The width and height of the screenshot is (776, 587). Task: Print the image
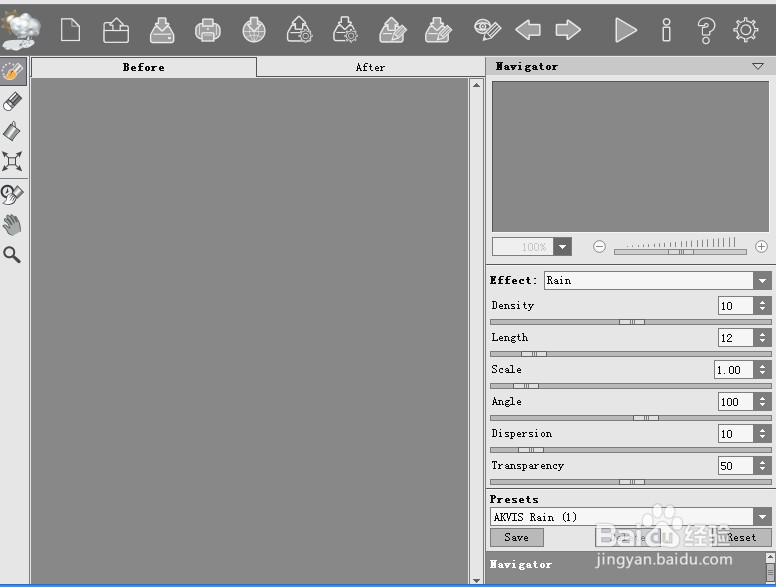point(208,30)
